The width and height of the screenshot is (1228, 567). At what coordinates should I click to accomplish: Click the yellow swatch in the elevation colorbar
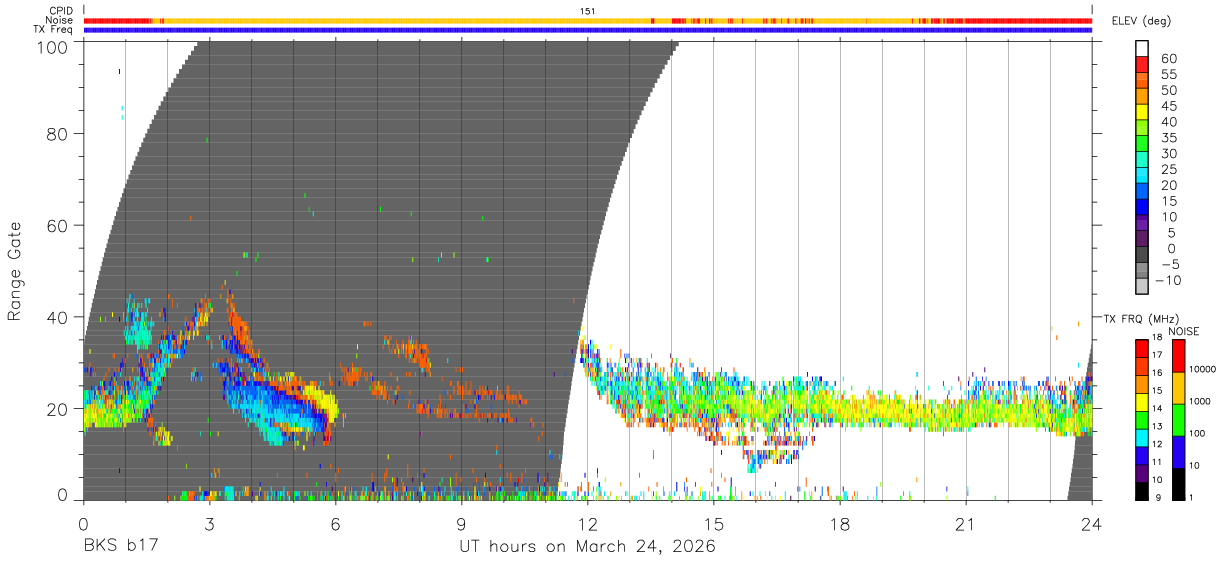point(1141,113)
